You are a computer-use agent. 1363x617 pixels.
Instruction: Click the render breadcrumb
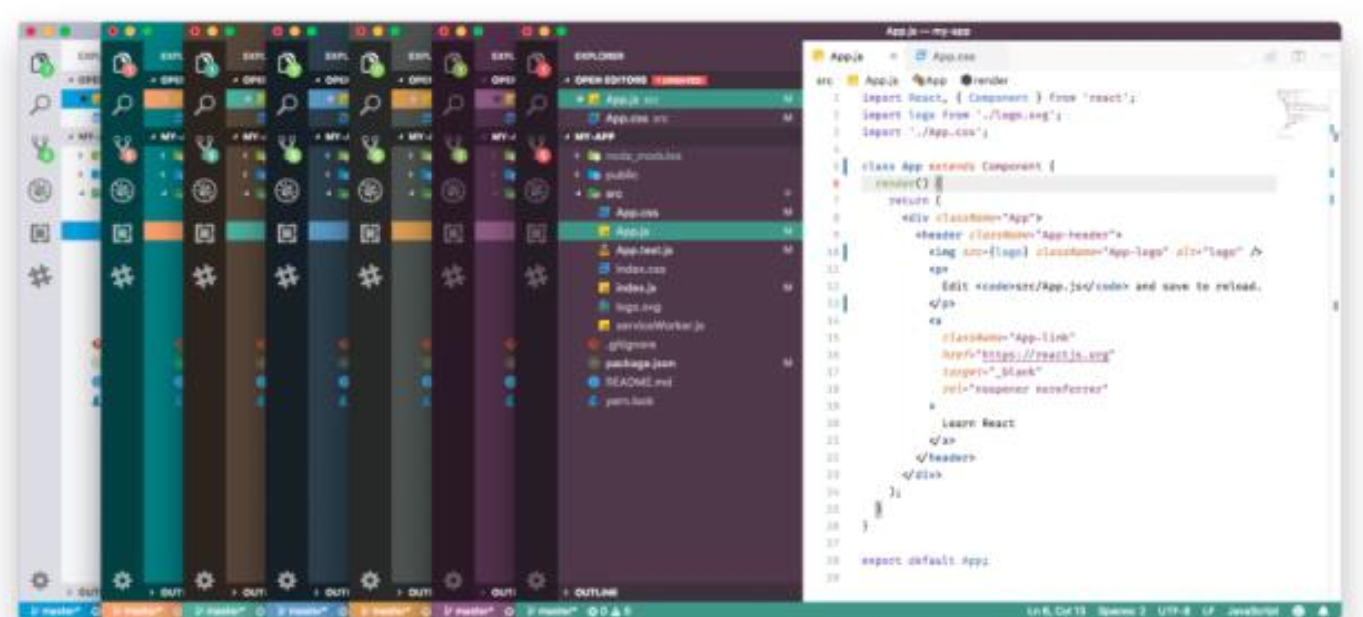985,80
